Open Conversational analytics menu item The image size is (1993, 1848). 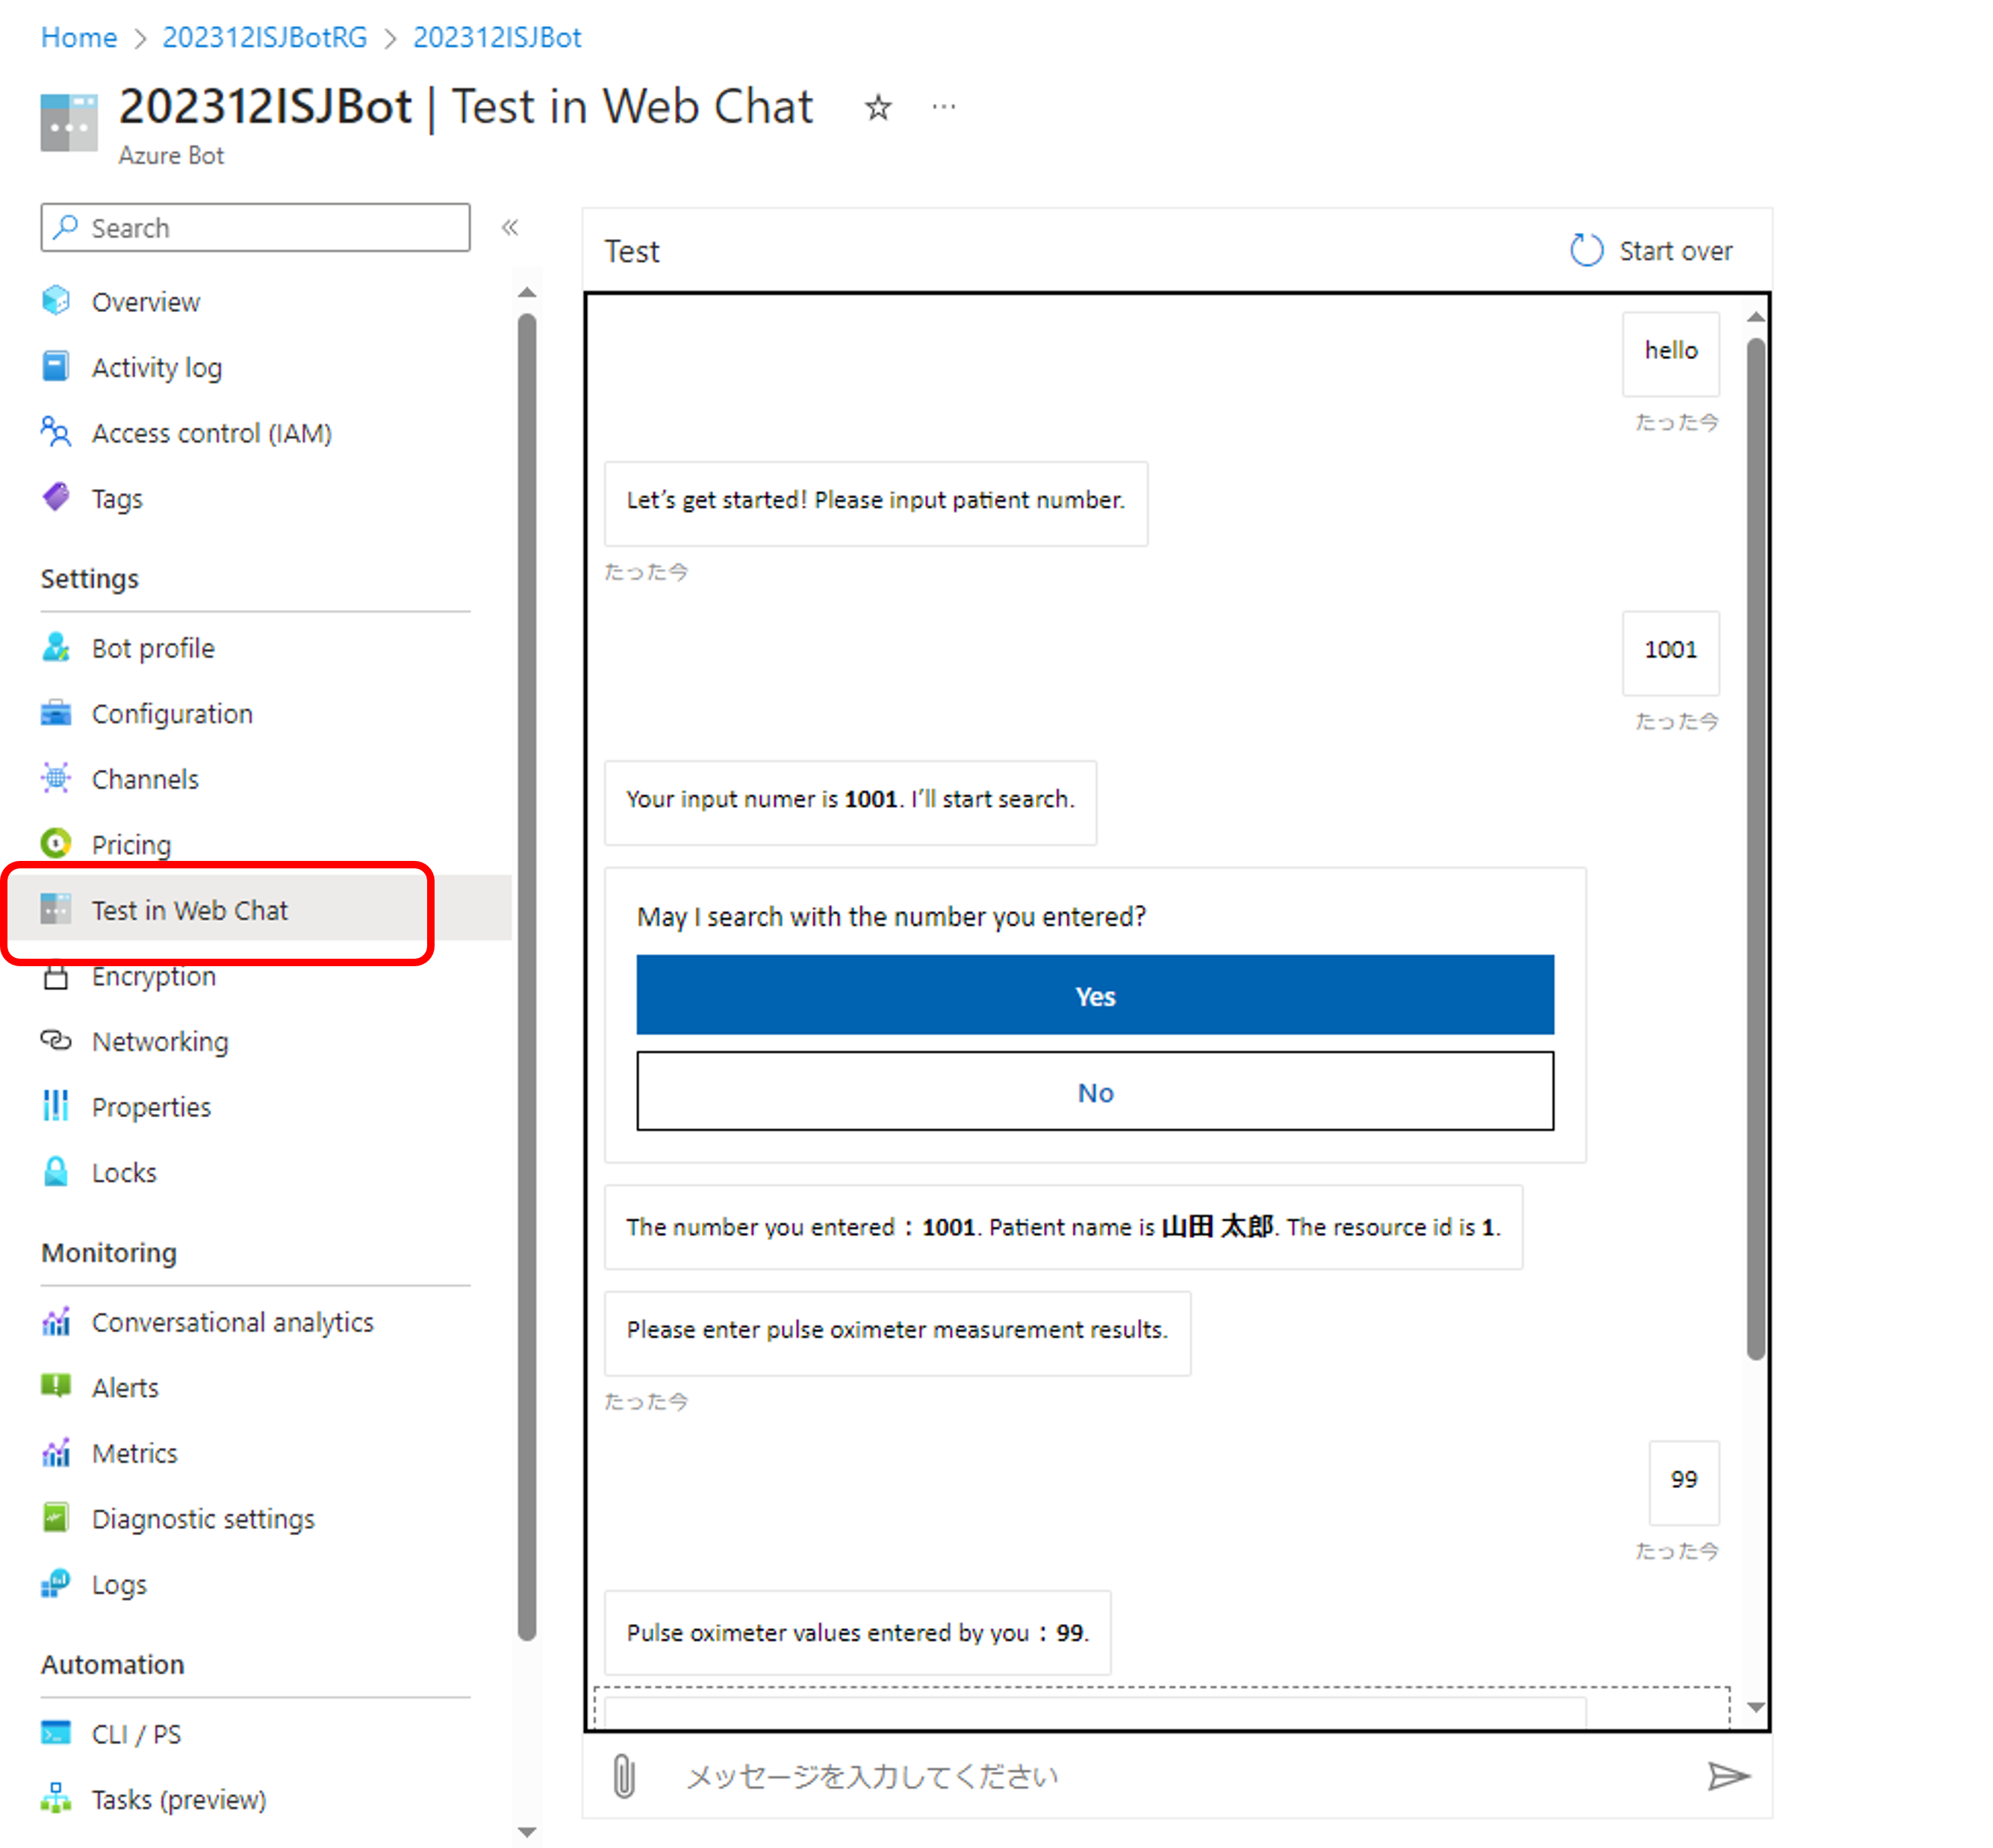pyautogui.click(x=232, y=1322)
